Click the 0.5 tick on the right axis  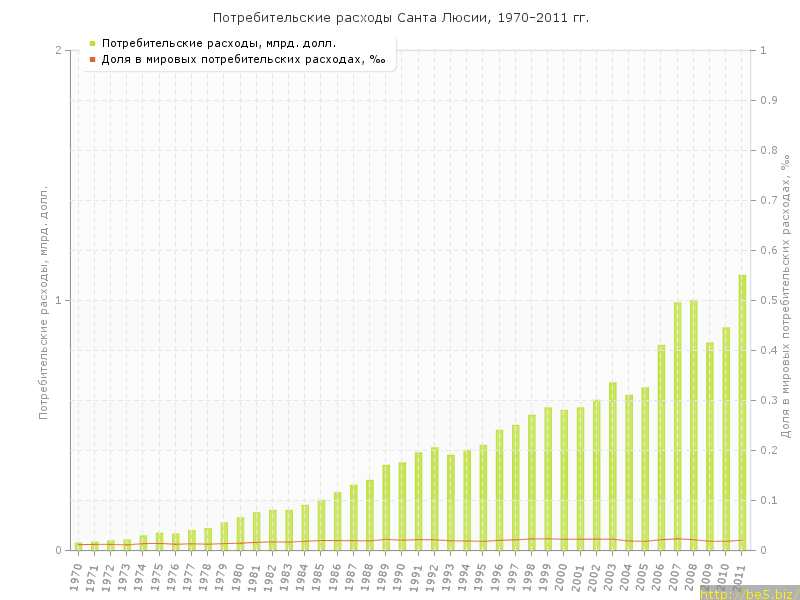click(x=769, y=300)
